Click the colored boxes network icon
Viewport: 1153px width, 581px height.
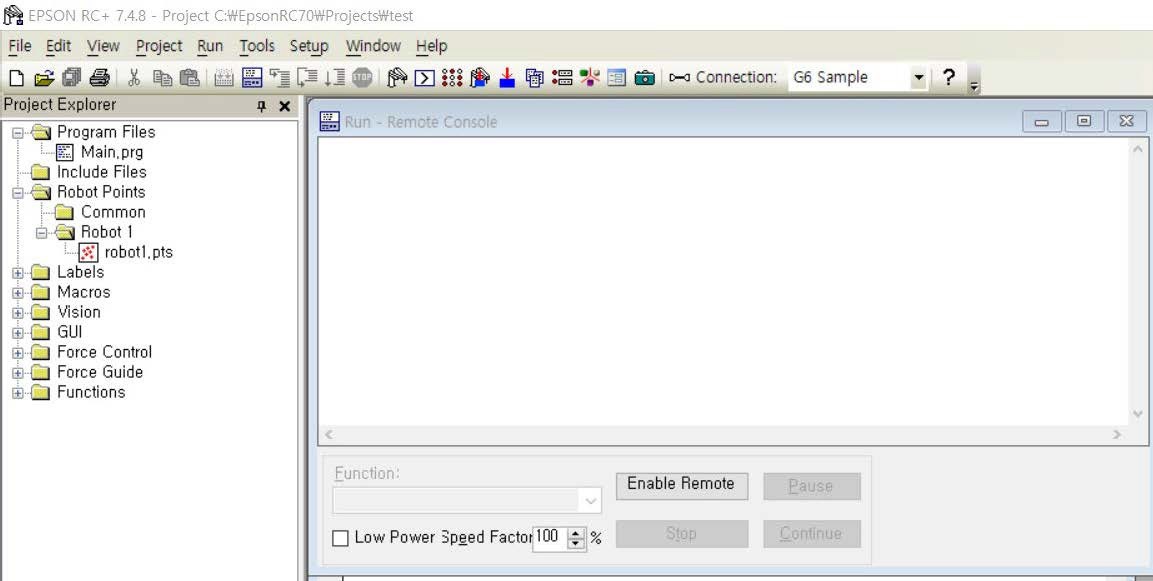click(x=590, y=77)
